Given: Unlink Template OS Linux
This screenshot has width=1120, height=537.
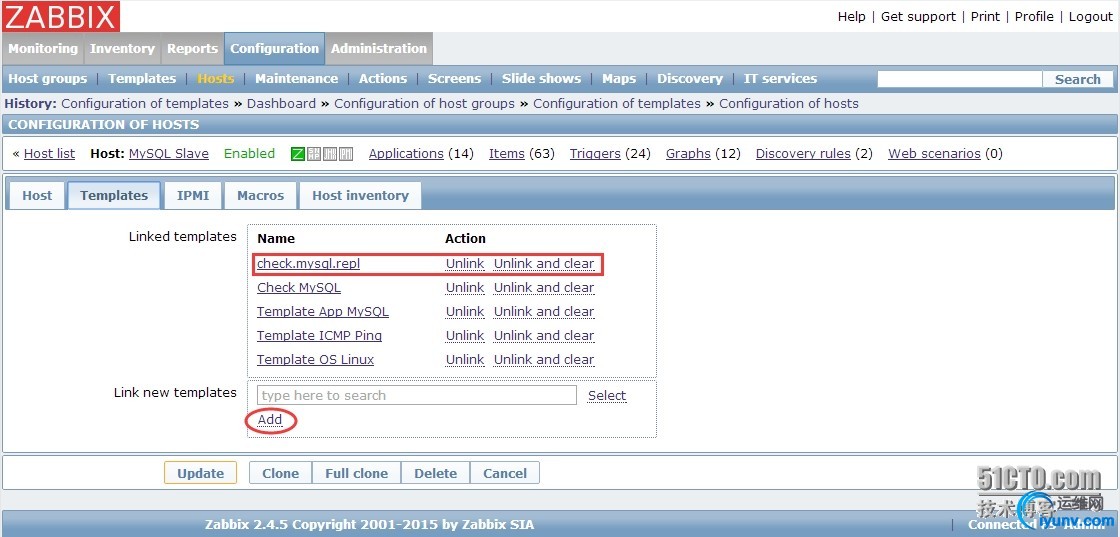Looking at the screenshot, I should tap(465, 360).
